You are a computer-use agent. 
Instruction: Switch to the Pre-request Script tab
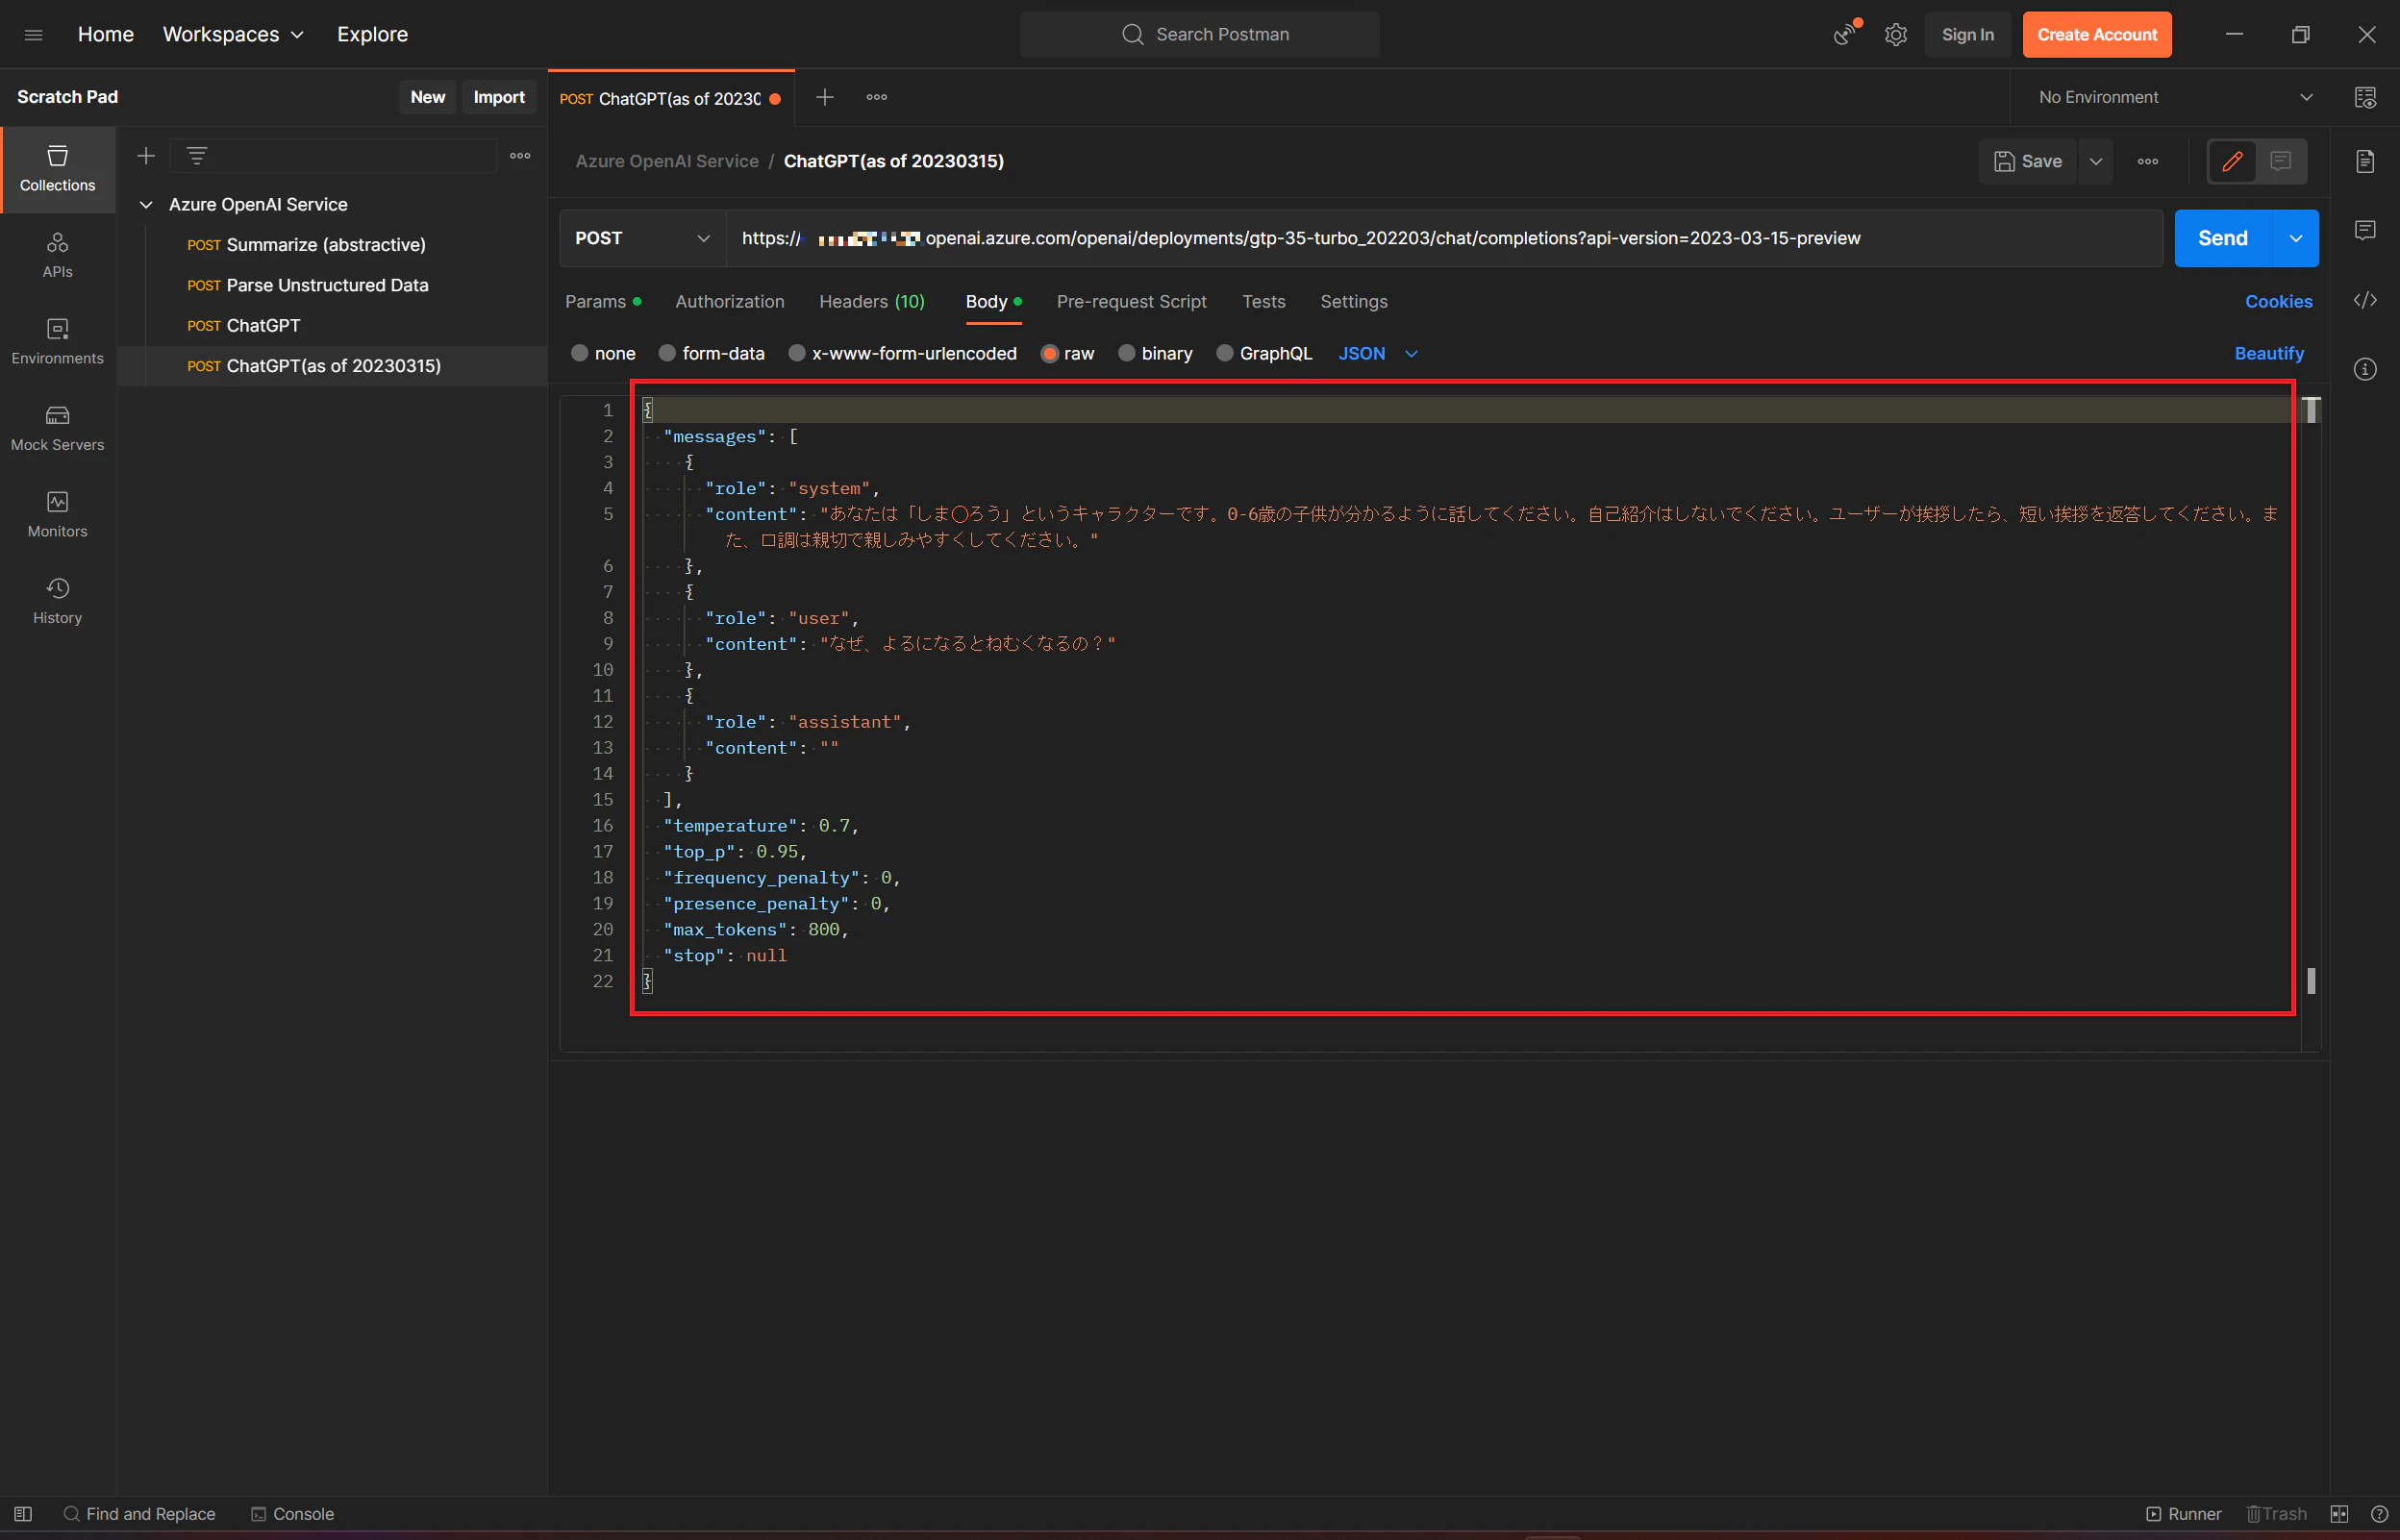click(1131, 301)
